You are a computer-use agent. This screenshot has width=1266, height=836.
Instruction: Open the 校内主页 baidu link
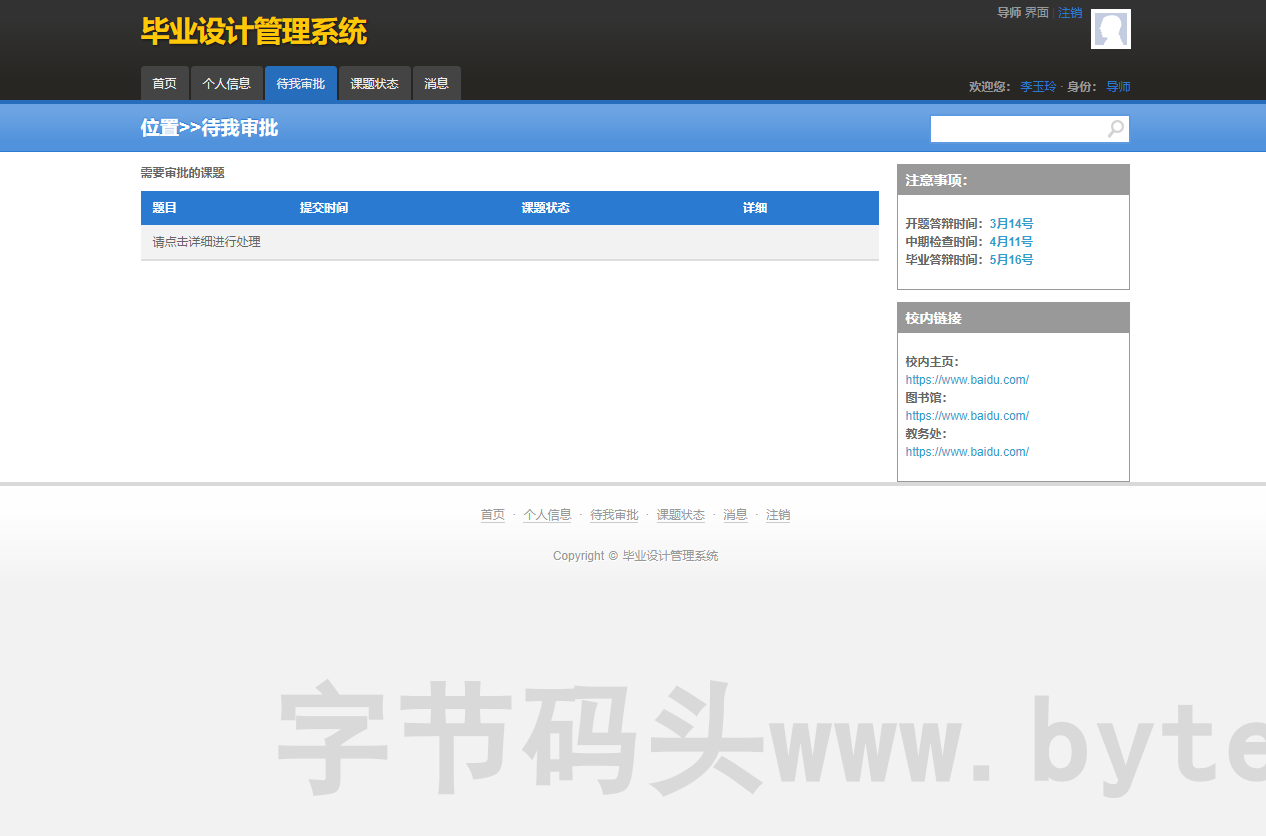tap(967, 380)
